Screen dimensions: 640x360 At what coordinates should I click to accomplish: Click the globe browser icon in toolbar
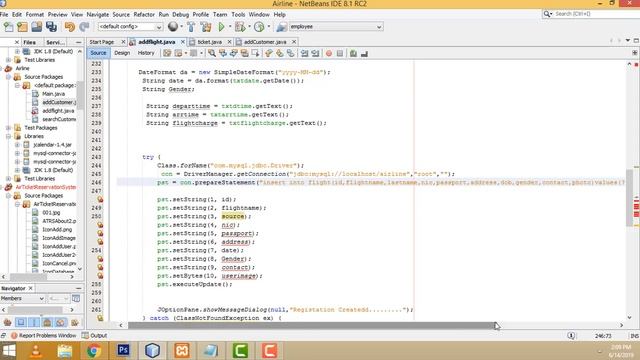[x=173, y=27]
